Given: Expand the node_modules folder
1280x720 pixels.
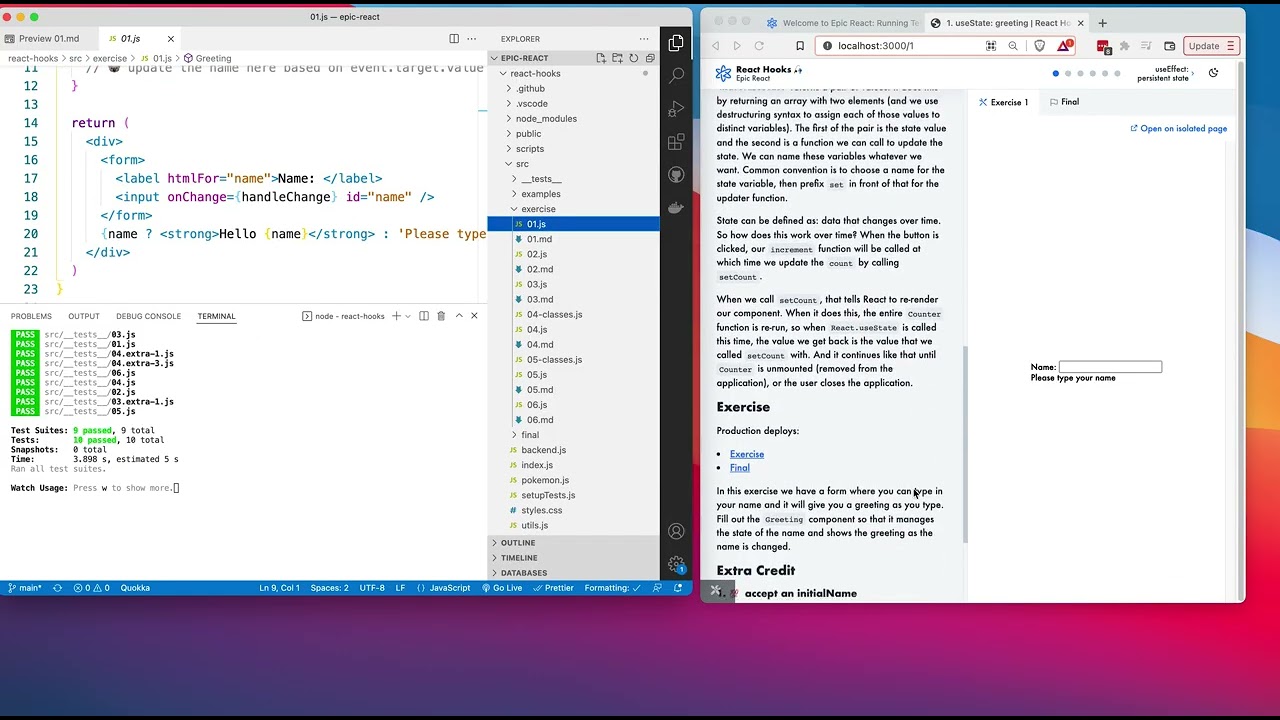Looking at the screenshot, I should (546, 119).
